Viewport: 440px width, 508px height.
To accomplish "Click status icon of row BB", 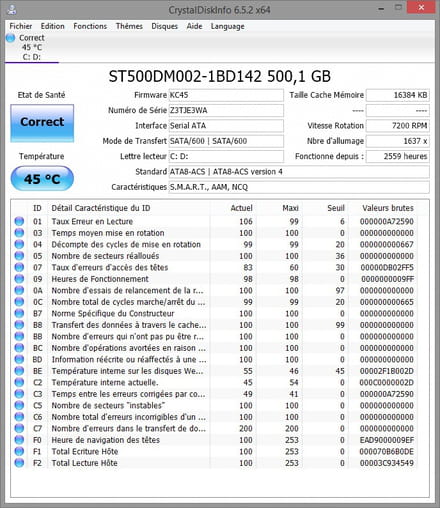I will click(19, 336).
